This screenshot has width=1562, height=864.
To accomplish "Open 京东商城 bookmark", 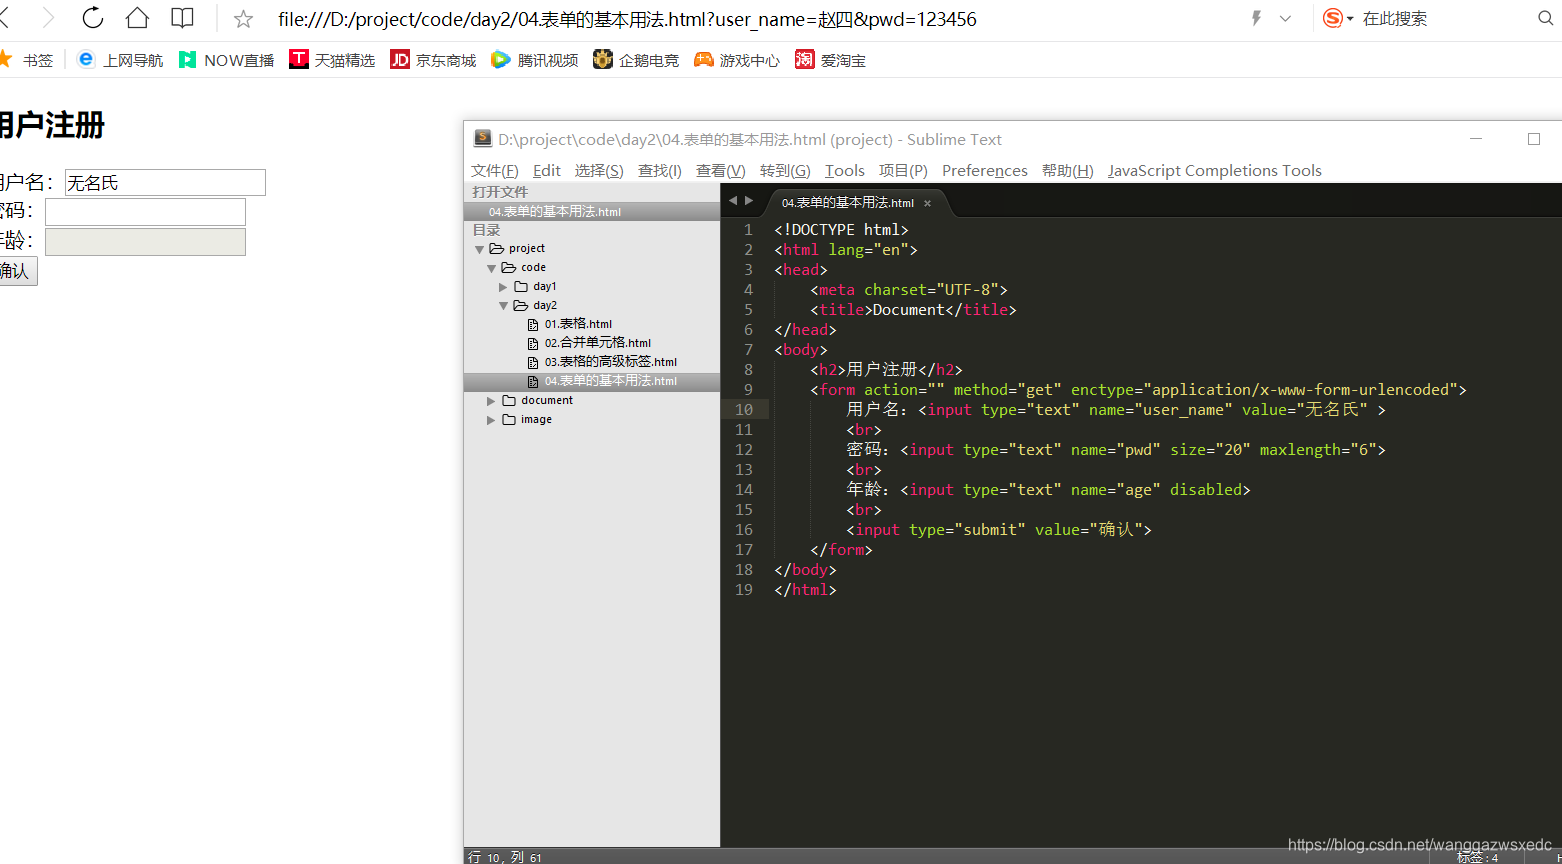I will coord(433,60).
